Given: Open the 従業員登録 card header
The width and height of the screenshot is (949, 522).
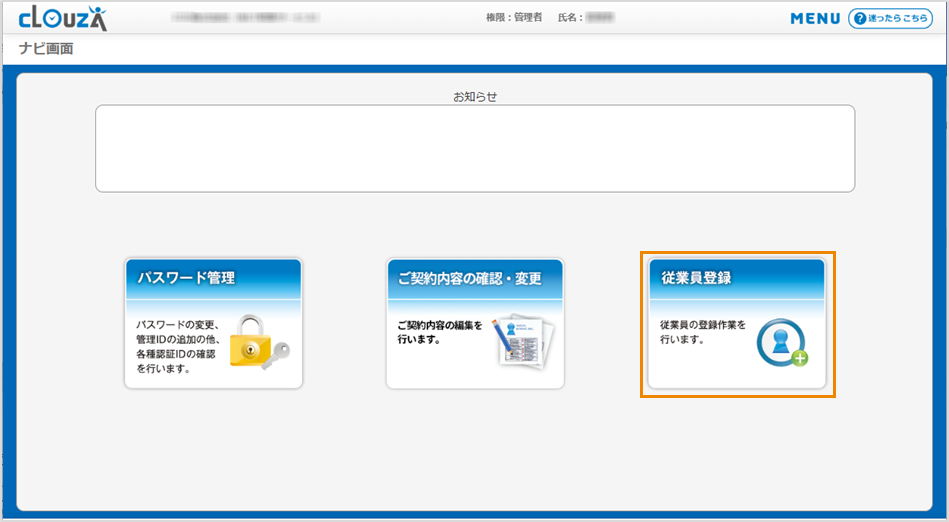Looking at the screenshot, I should [737, 278].
